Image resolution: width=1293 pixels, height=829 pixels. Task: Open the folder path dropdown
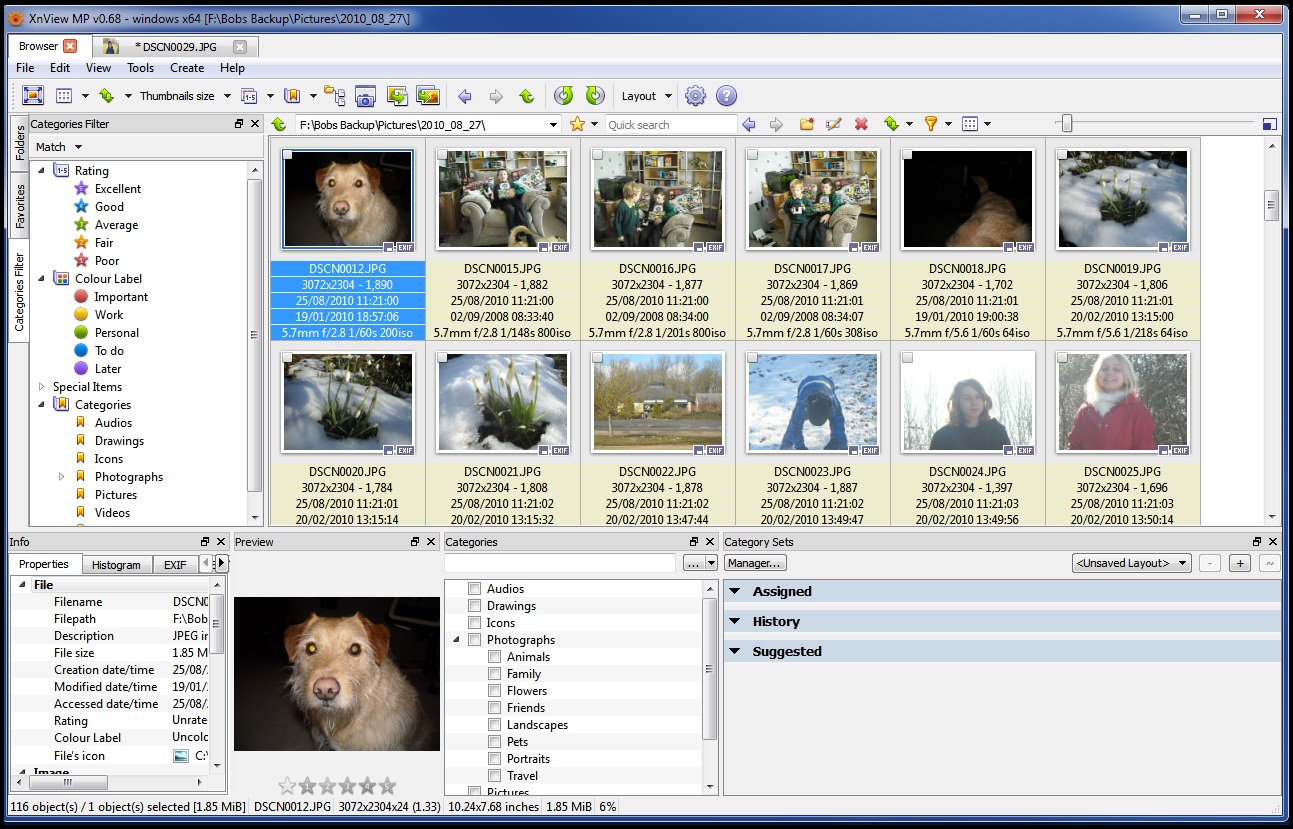click(554, 125)
